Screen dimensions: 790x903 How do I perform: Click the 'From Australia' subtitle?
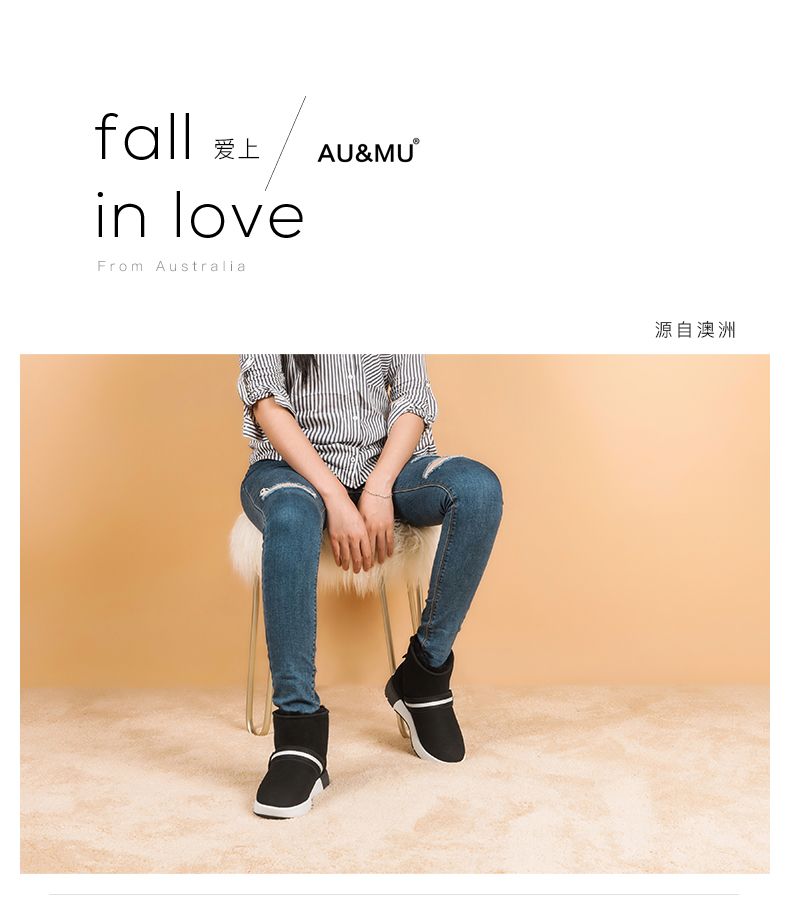click(172, 266)
